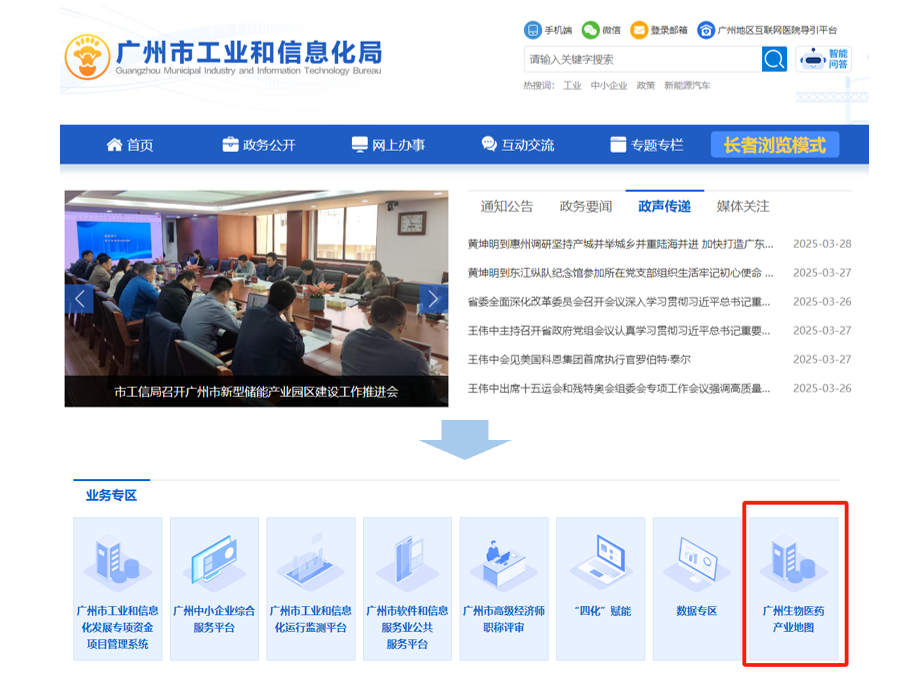Click hot search term 政策

646,86
